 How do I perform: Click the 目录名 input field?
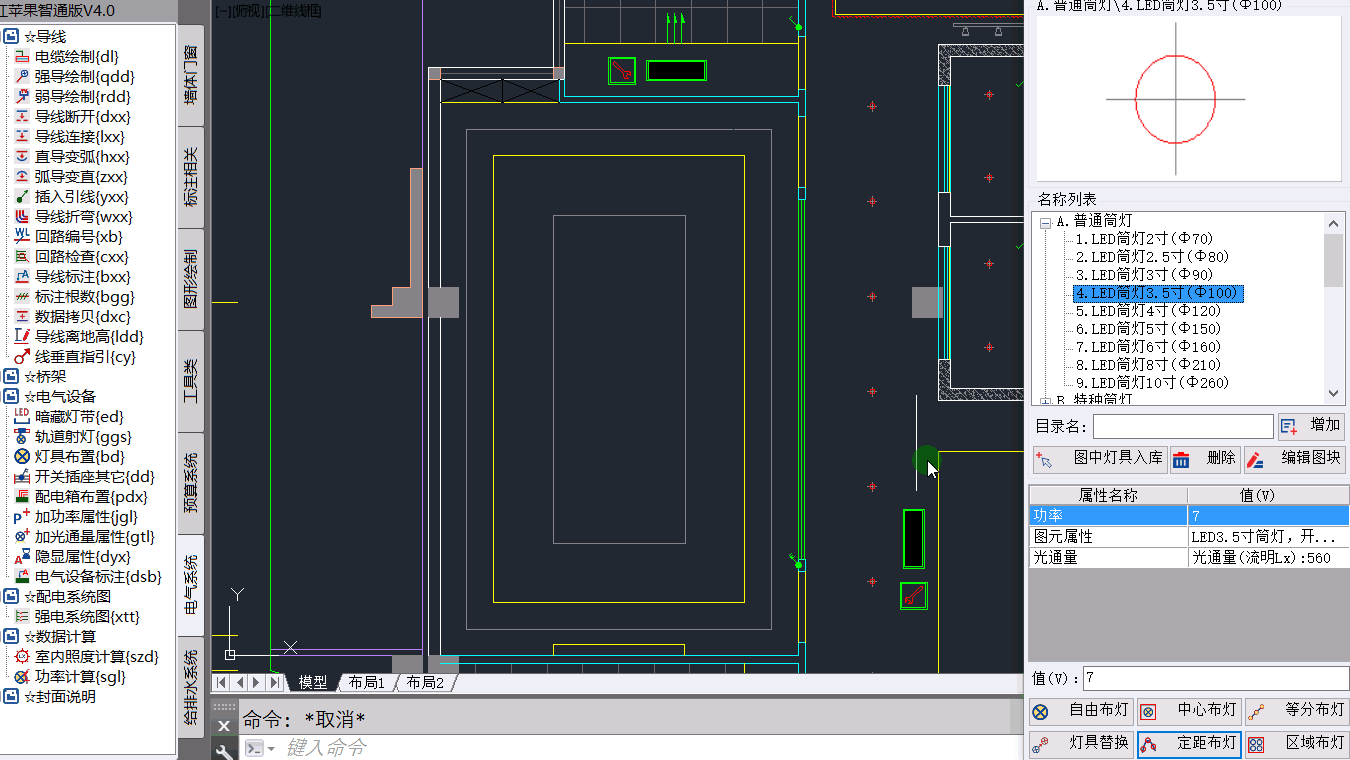(1183, 426)
